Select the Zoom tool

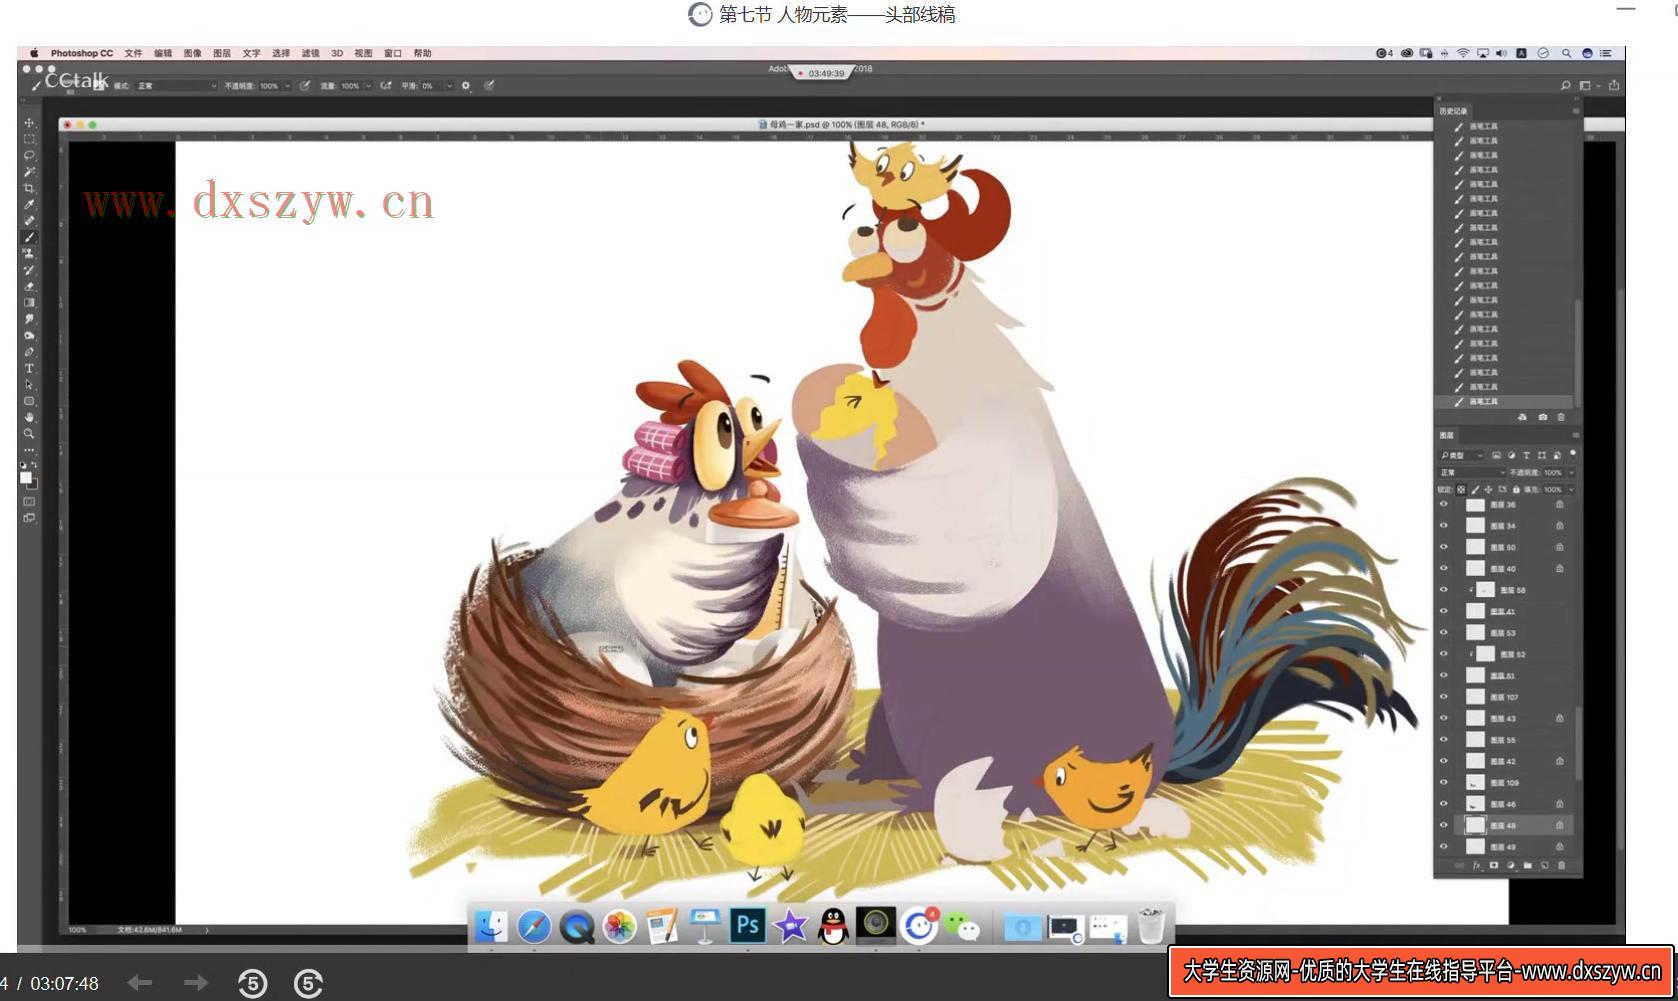point(29,435)
